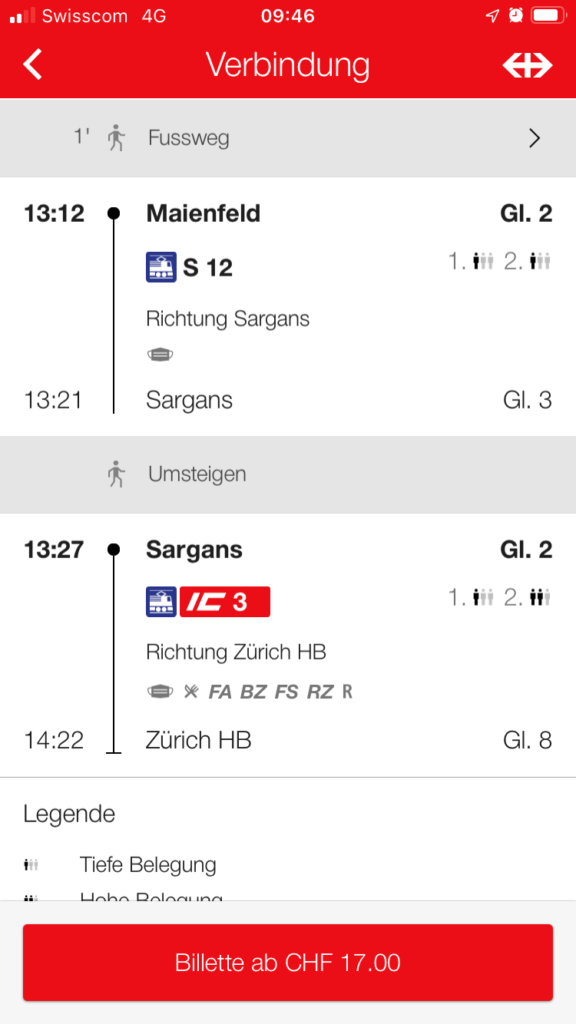
Task: Expand the Fussweg walking segment chevron
Action: [534, 138]
